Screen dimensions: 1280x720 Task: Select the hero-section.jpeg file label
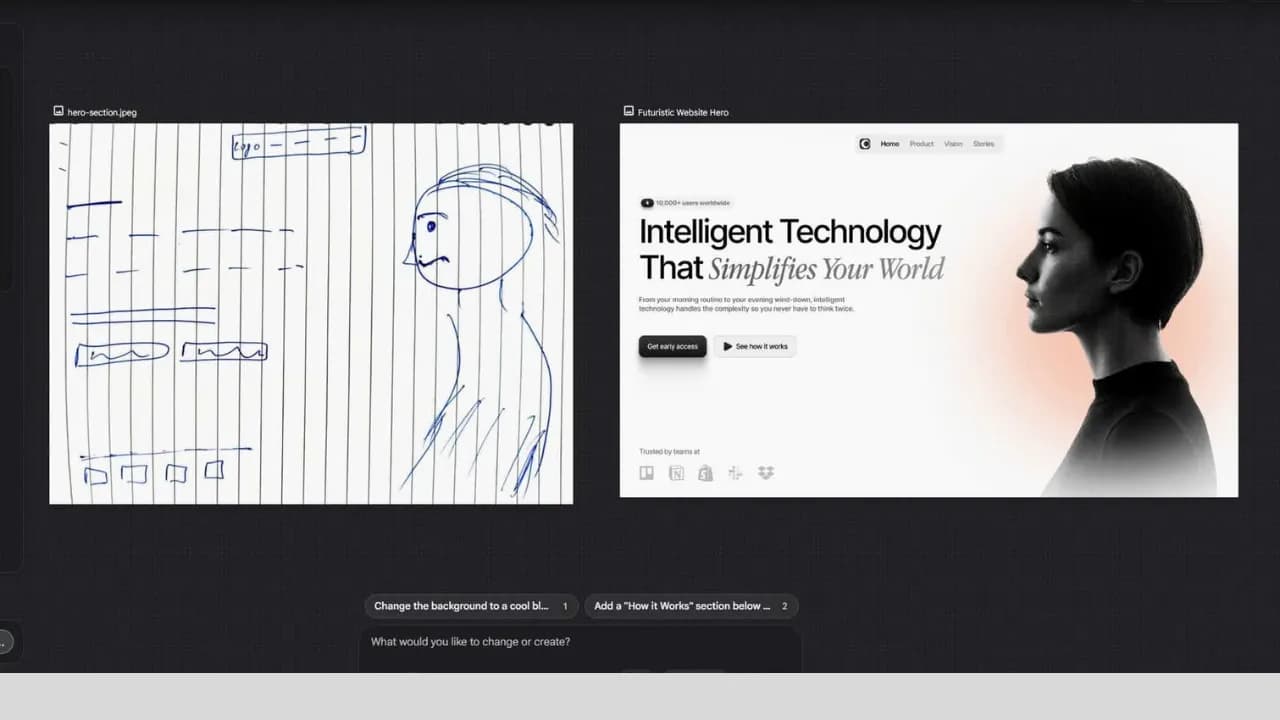[x=102, y=112]
